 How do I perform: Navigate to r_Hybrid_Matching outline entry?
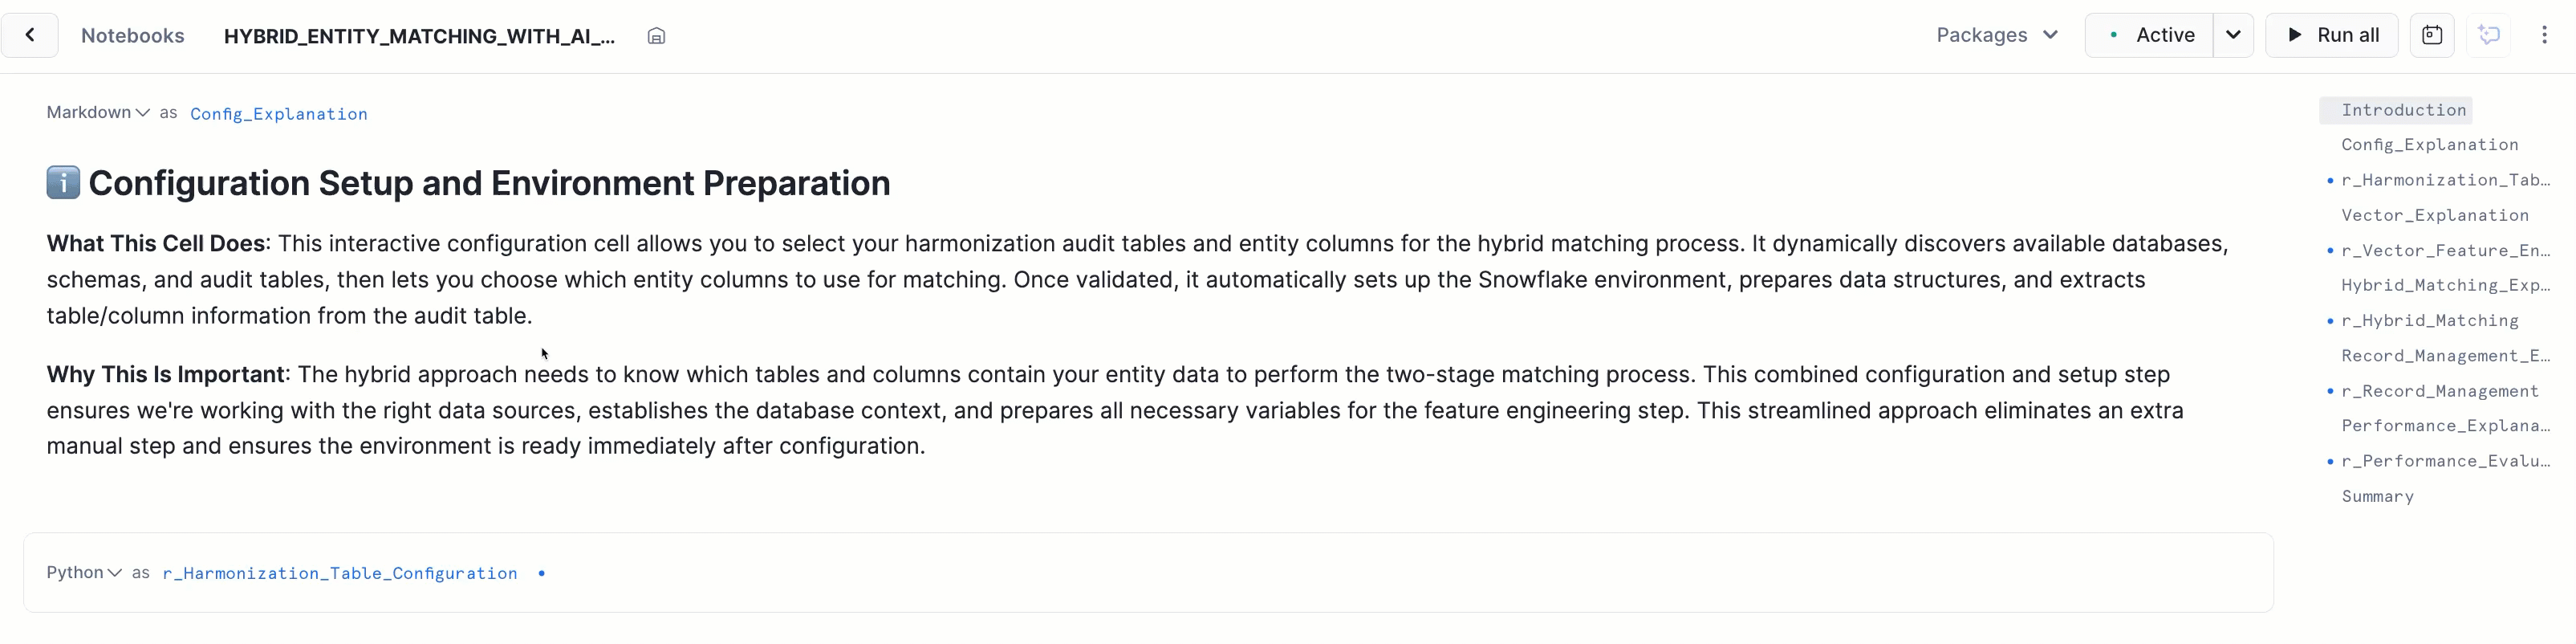pos(2429,320)
